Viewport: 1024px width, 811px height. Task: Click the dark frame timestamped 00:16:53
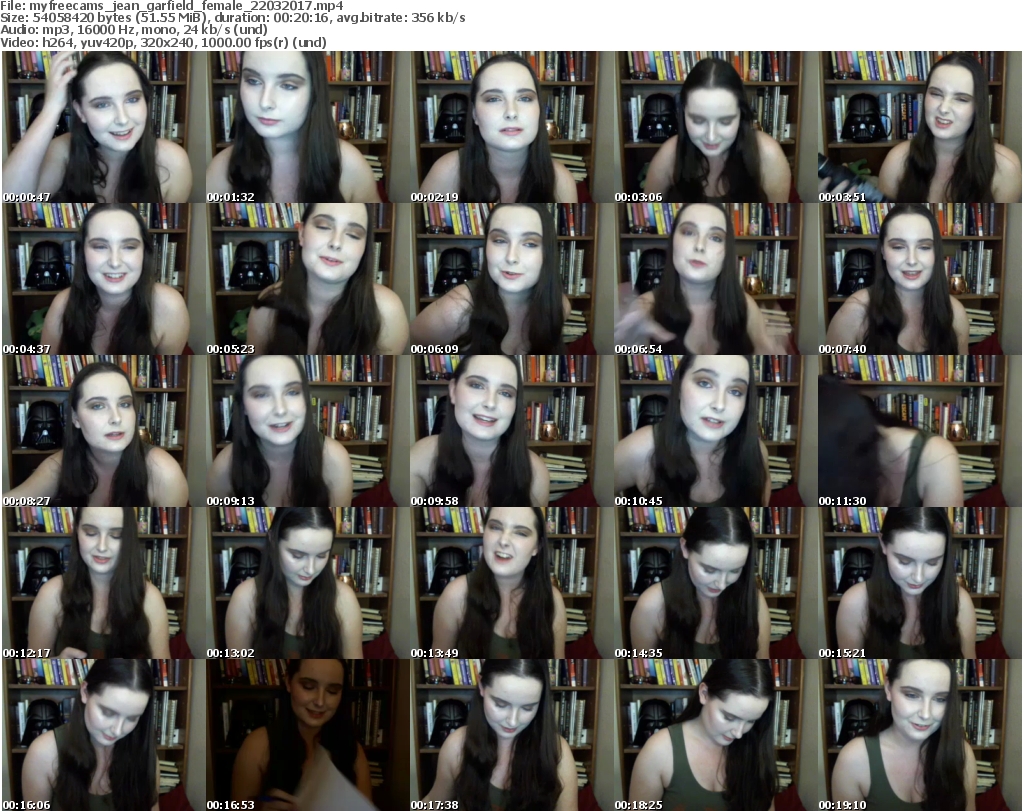point(307,735)
